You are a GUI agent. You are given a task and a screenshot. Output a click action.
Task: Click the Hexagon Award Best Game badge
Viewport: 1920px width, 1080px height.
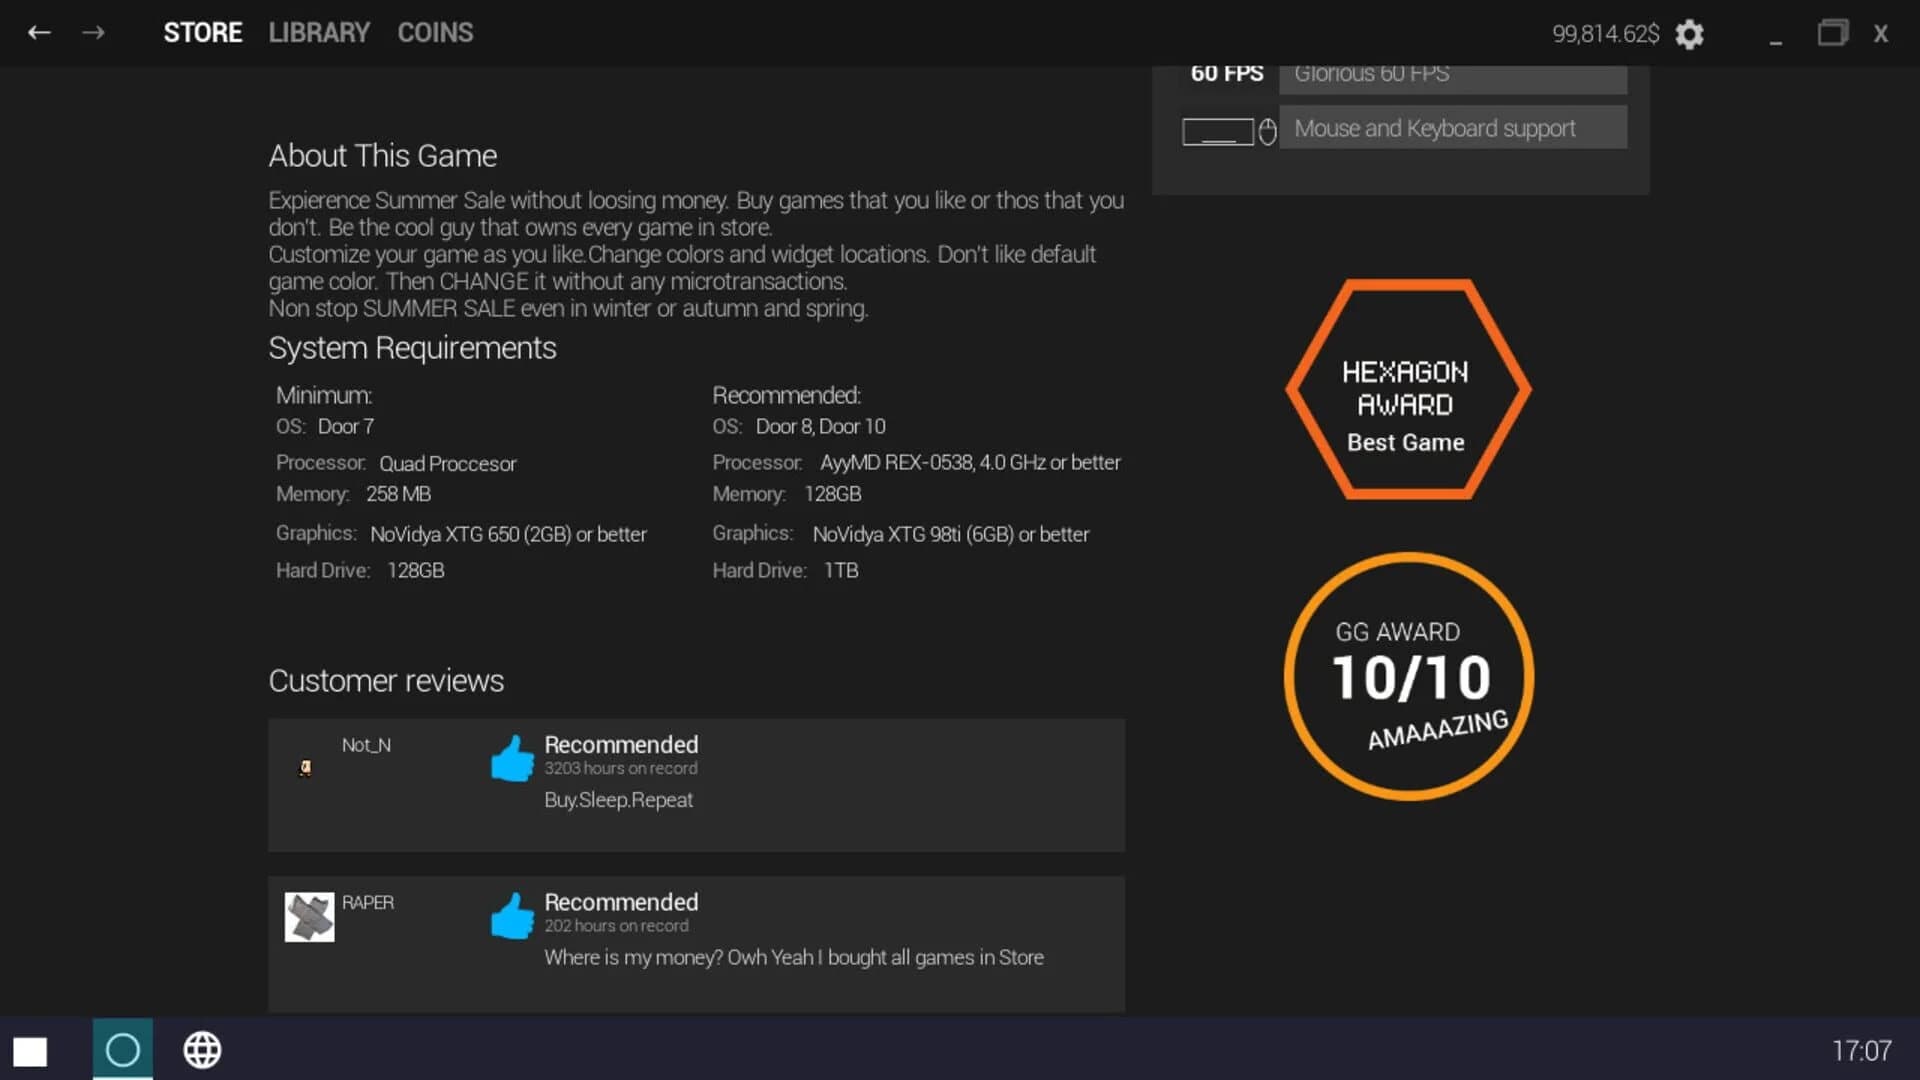pos(1405,388)
